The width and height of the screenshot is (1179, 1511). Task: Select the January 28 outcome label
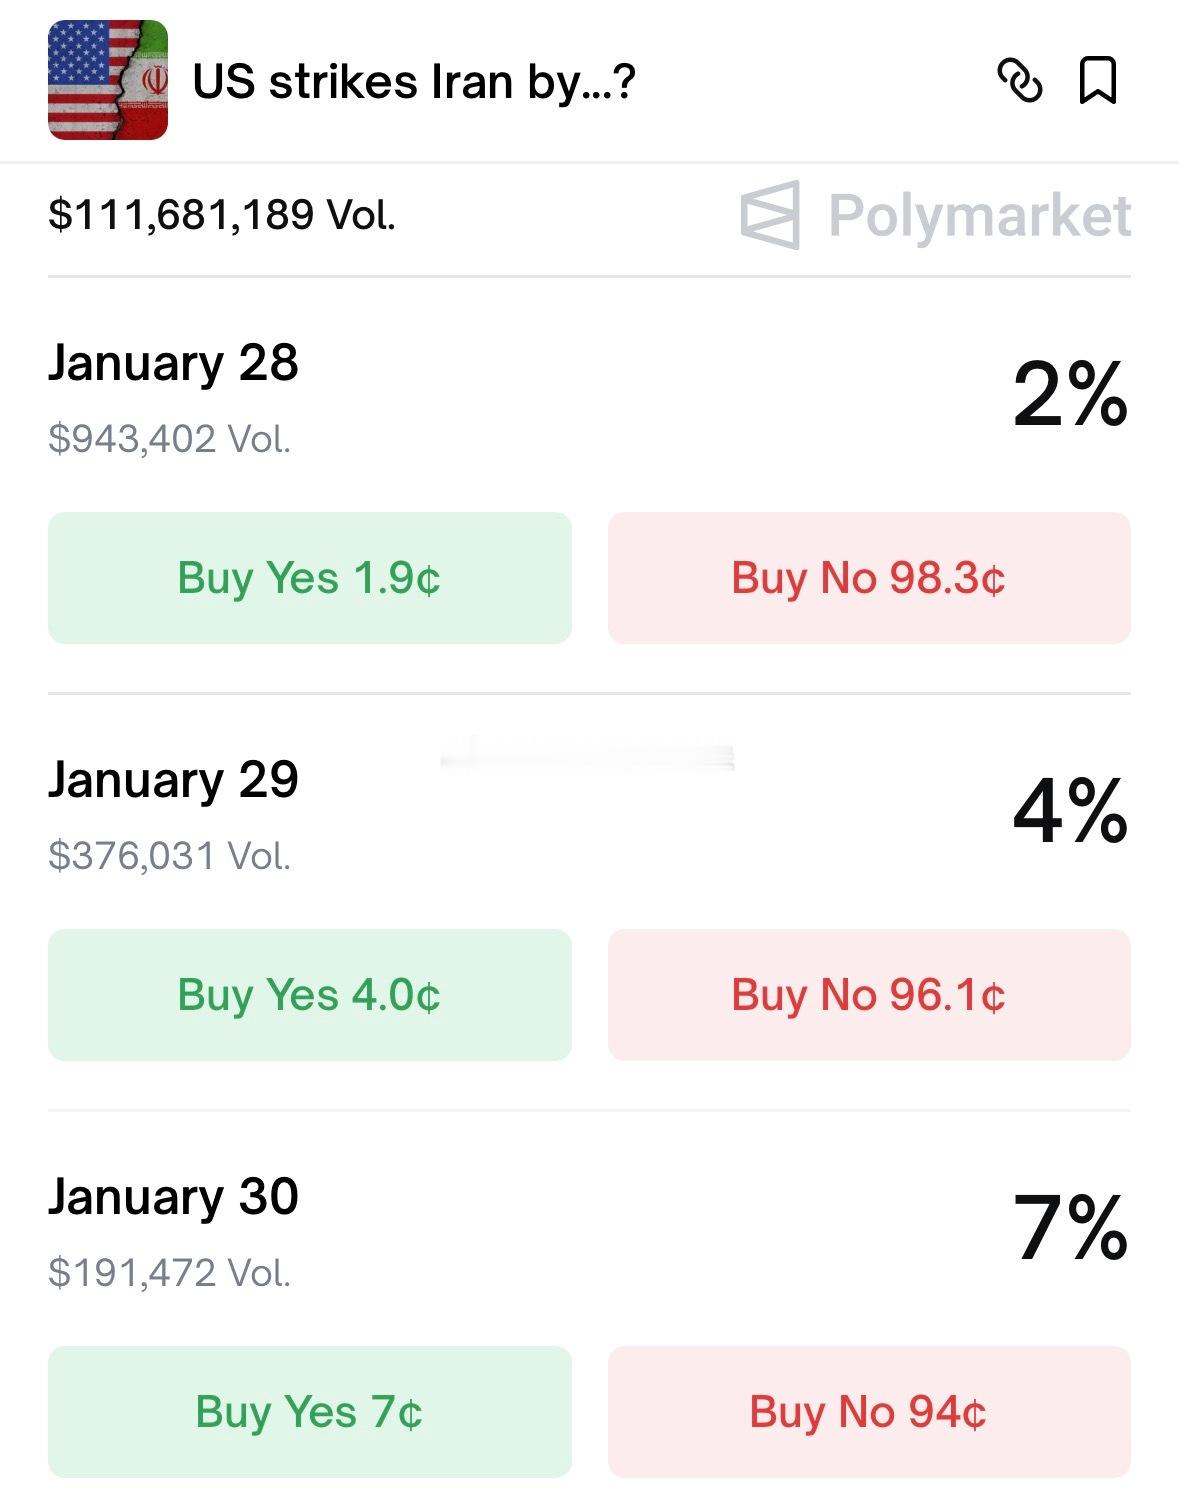(173, 363)
